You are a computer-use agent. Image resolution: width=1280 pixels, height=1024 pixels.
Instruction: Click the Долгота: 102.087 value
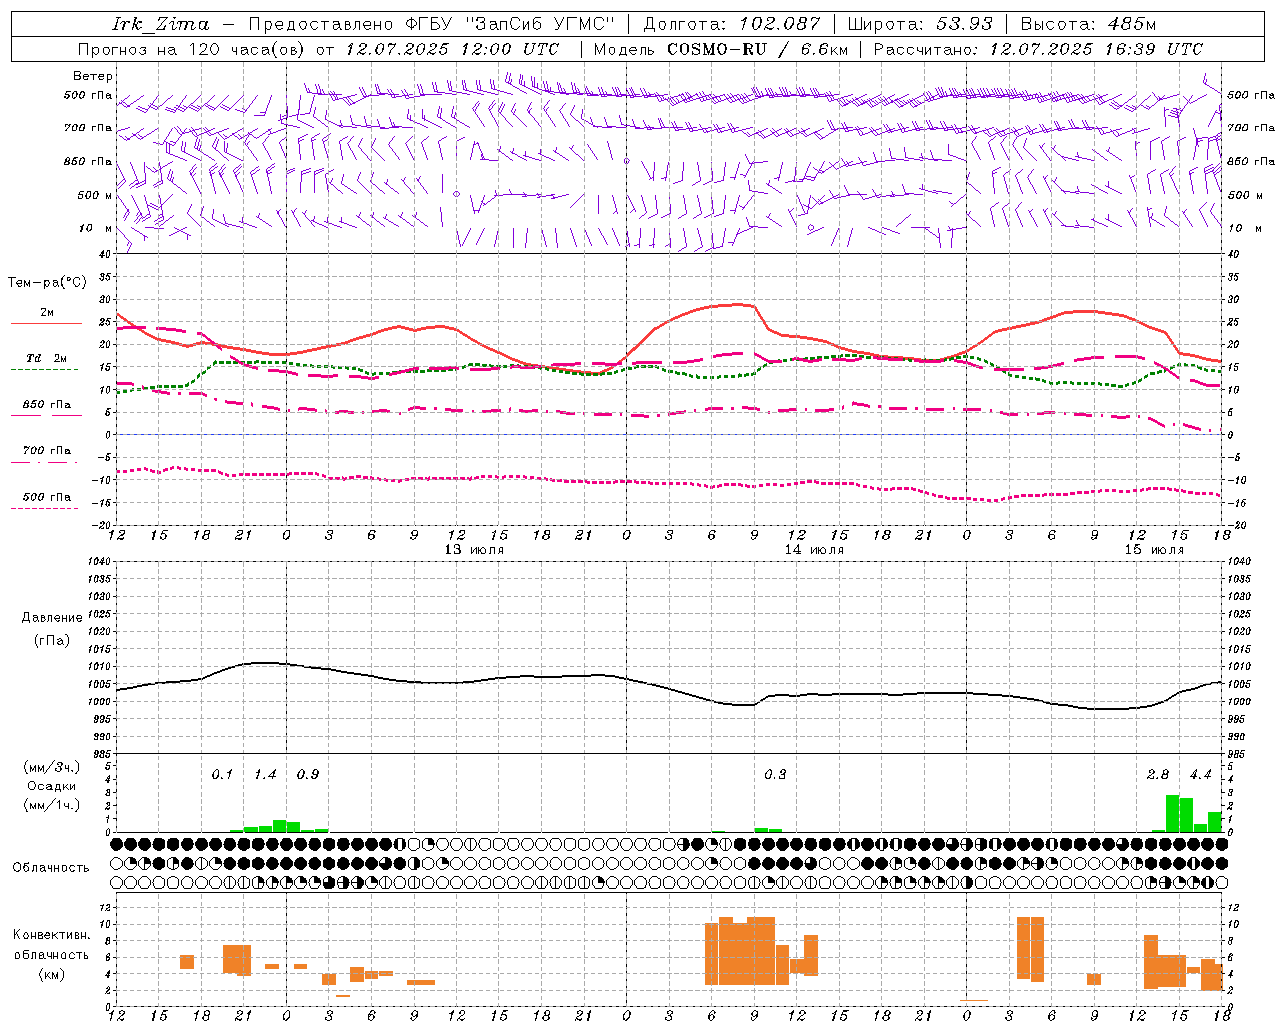(x=731, y=24)
